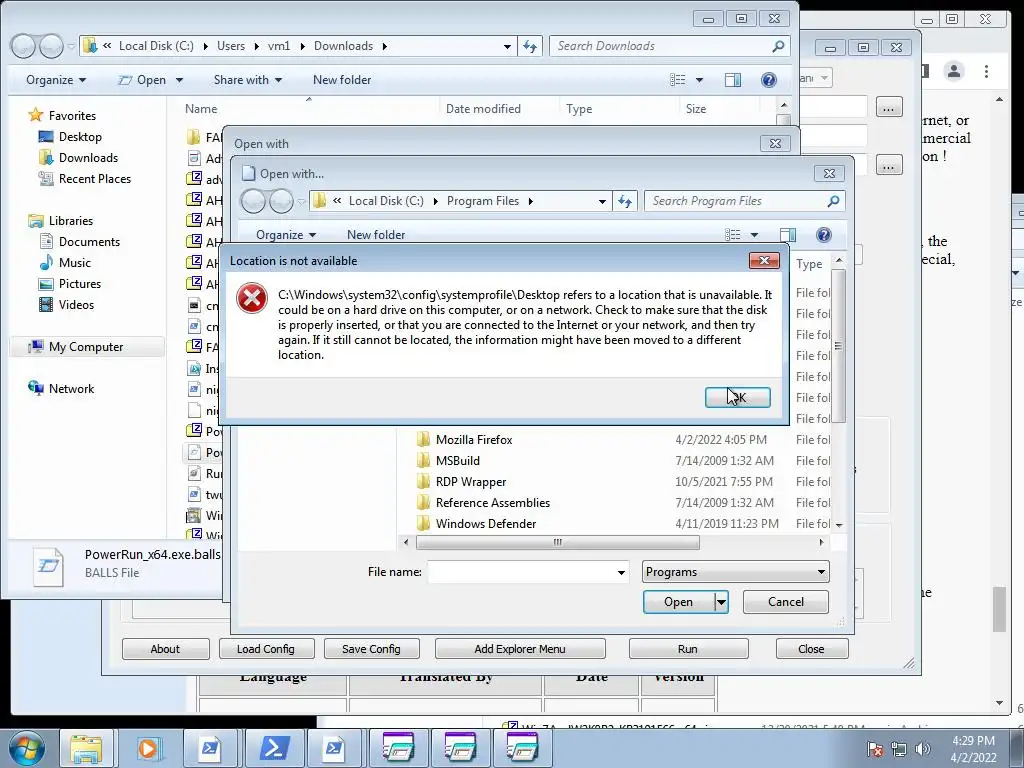Screen dimensions: 1024x768
Task: Click New folder in Program Files dialog
Action: point(376,234)
